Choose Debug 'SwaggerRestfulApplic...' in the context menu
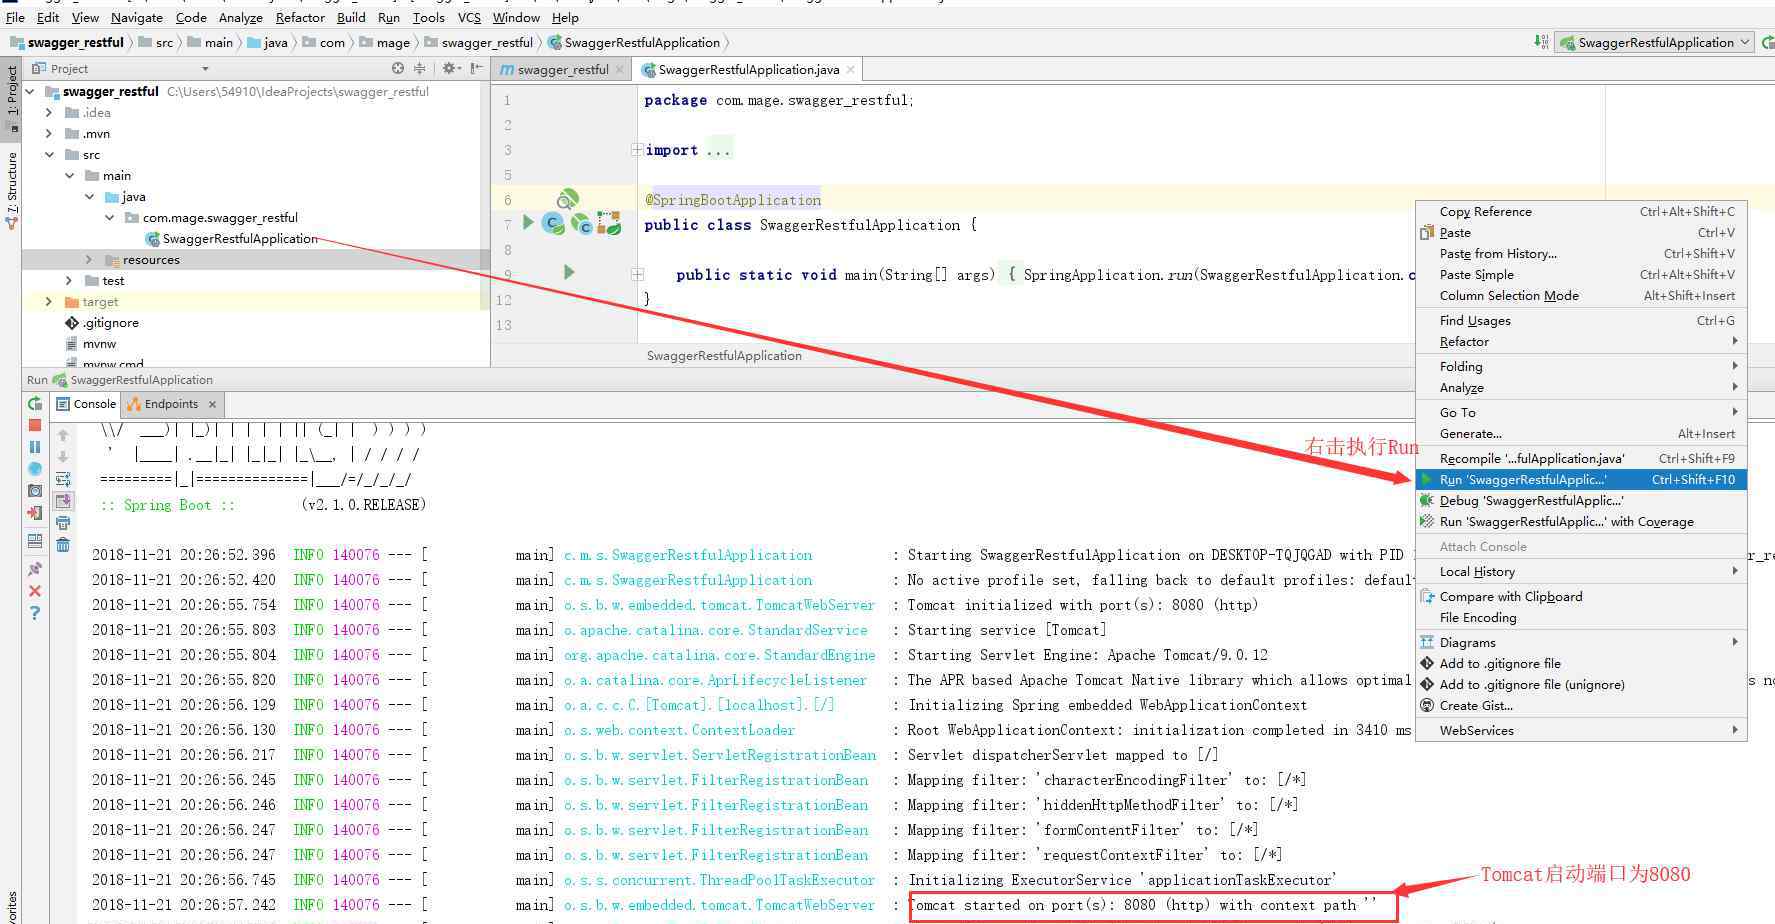Image resolution: width=1775 pixels, height=924 pixels. coord(1581,500)
